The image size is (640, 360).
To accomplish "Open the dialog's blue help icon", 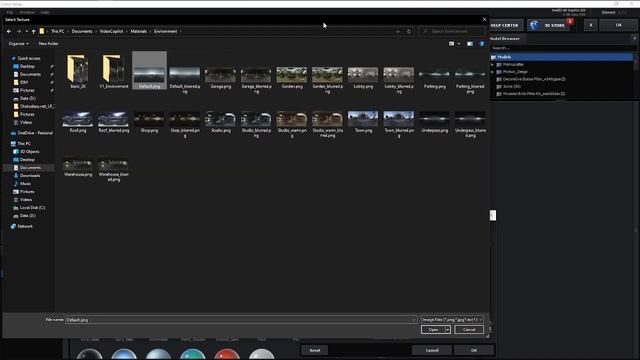I will [482, 44].
